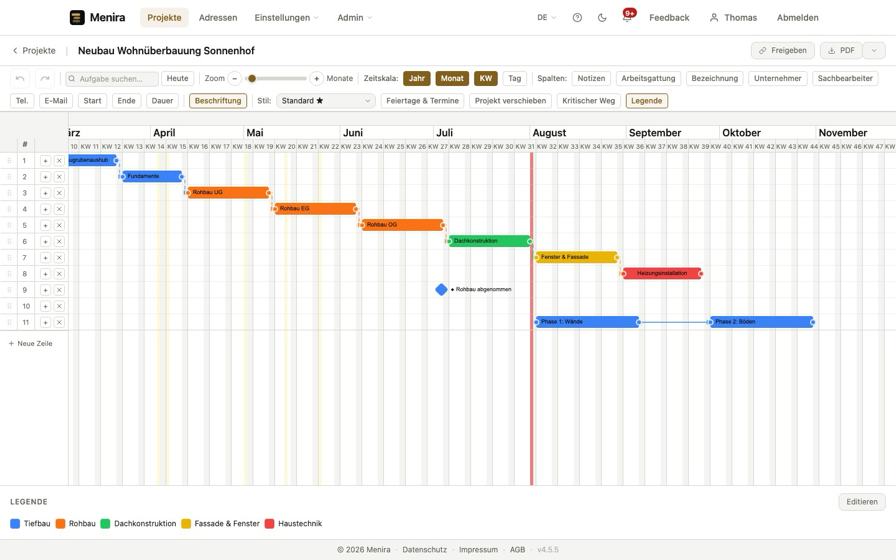Screen dimensions: 896x560
Task: Delete row 7 with its X icon
Action: (x=59, y=258)
